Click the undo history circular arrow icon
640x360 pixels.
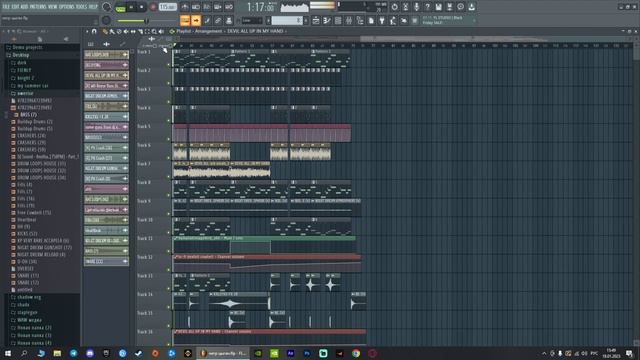(x=394, y=7)
